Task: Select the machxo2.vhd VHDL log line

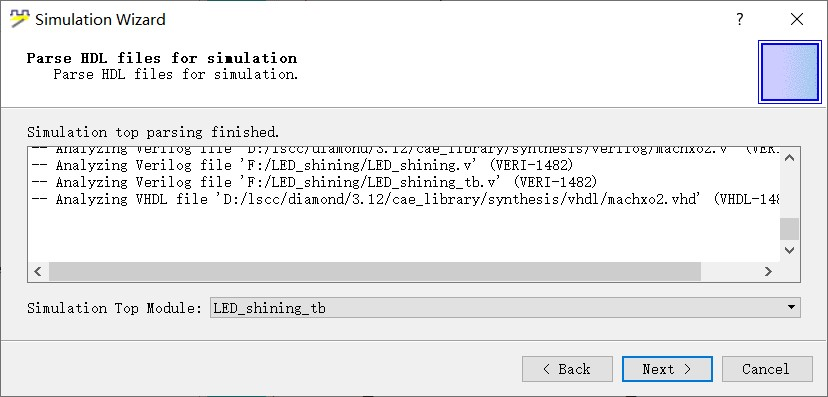Action: coord(405,199)
